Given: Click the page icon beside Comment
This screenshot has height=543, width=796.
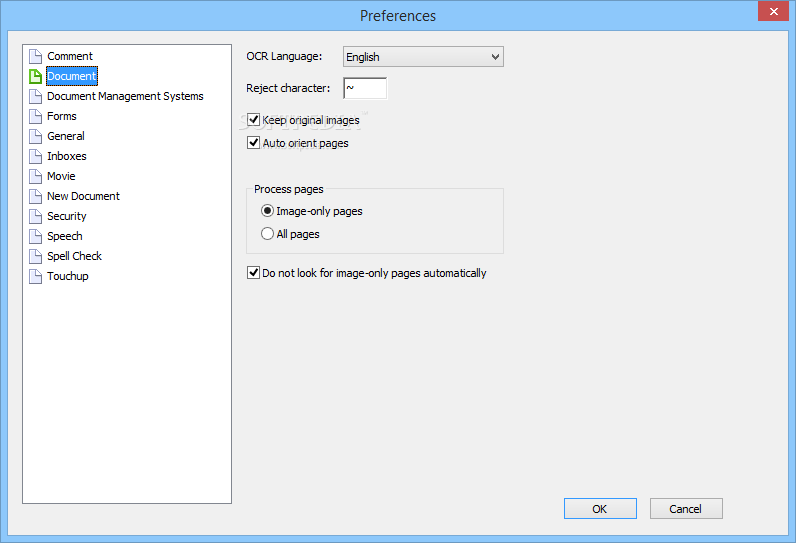Looking at the screenshot, I should [x=35, y=56].
